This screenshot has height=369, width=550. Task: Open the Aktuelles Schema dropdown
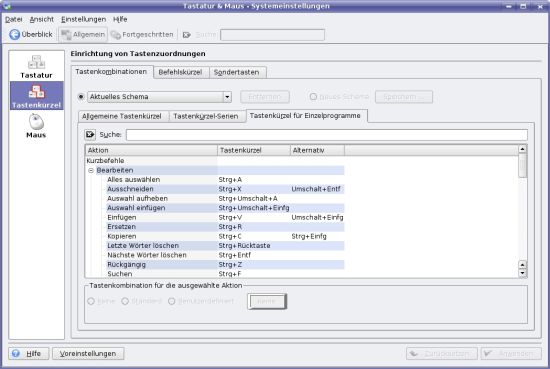(x=160, y=96)
